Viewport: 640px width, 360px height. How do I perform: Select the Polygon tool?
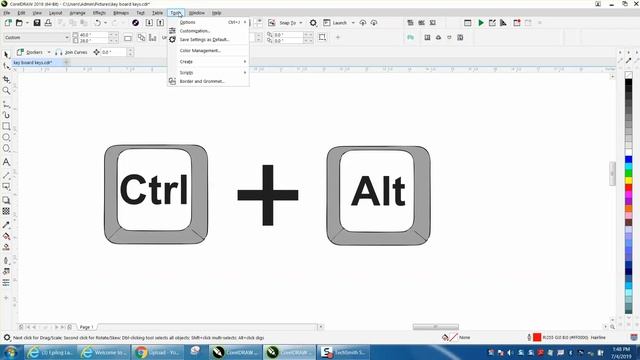[x=6, y=149]
